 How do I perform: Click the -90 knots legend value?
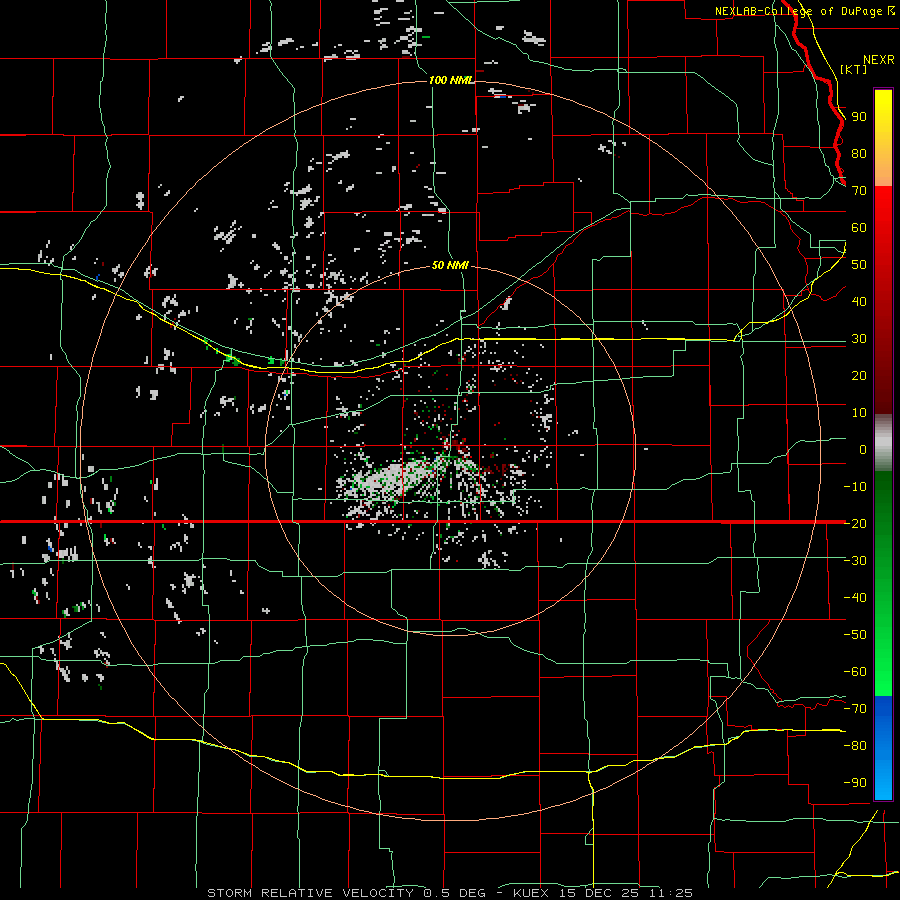pyautogui.click(x=855, y=783)
